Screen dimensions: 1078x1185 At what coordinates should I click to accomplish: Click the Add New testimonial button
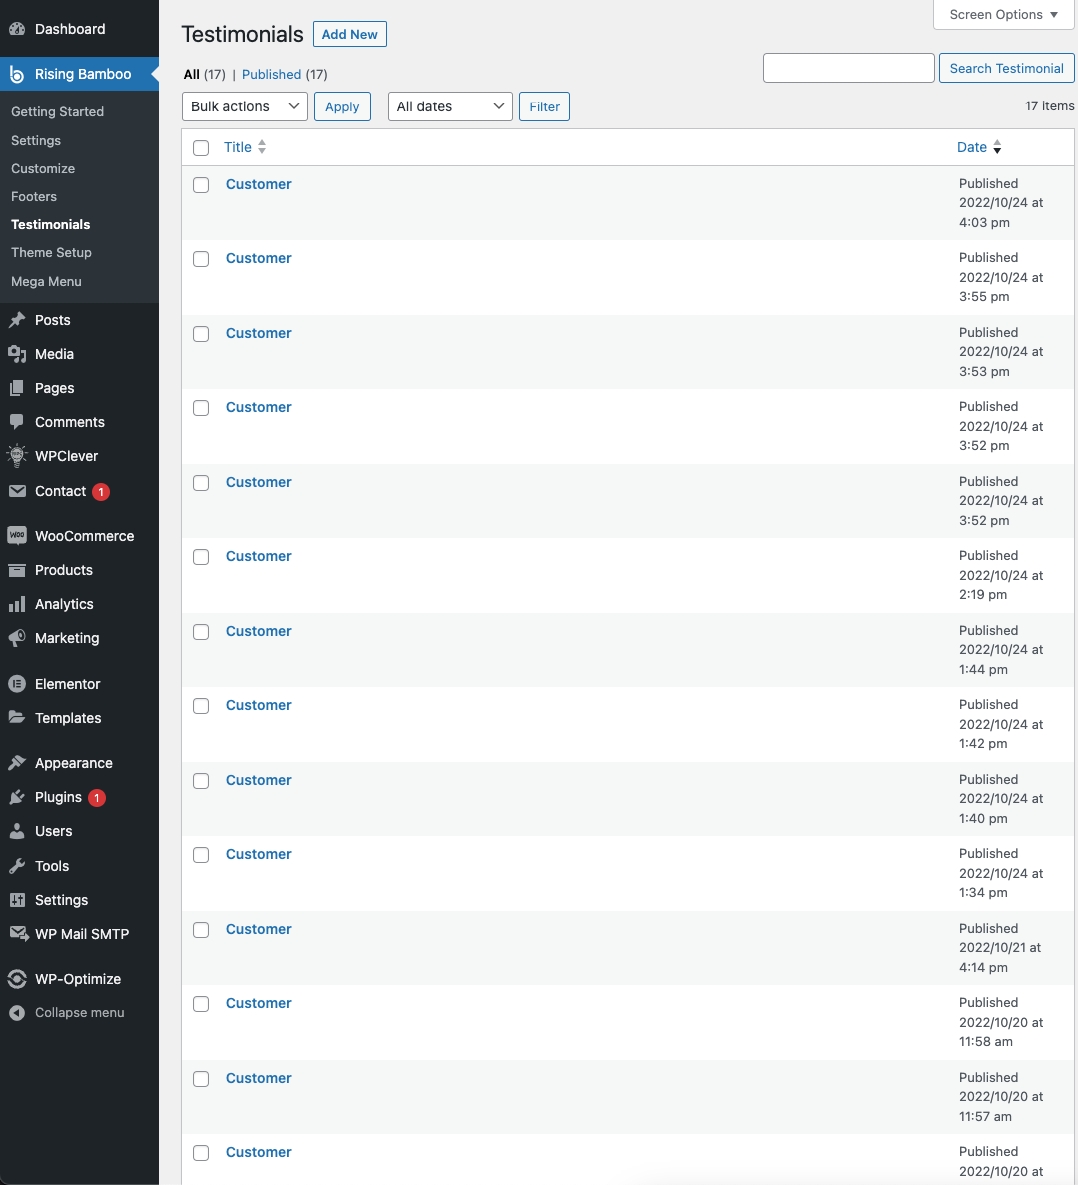click(349, 34)
